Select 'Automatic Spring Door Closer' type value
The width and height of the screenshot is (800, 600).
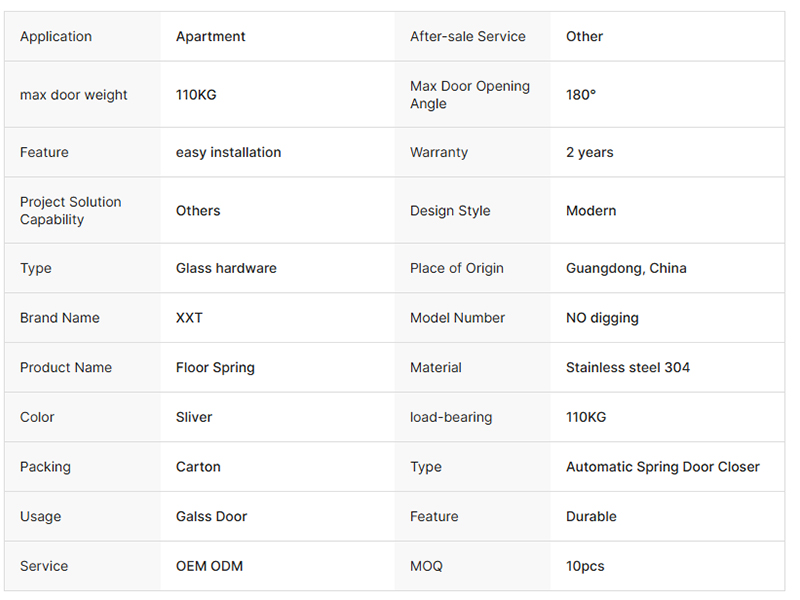coord(663,467)
